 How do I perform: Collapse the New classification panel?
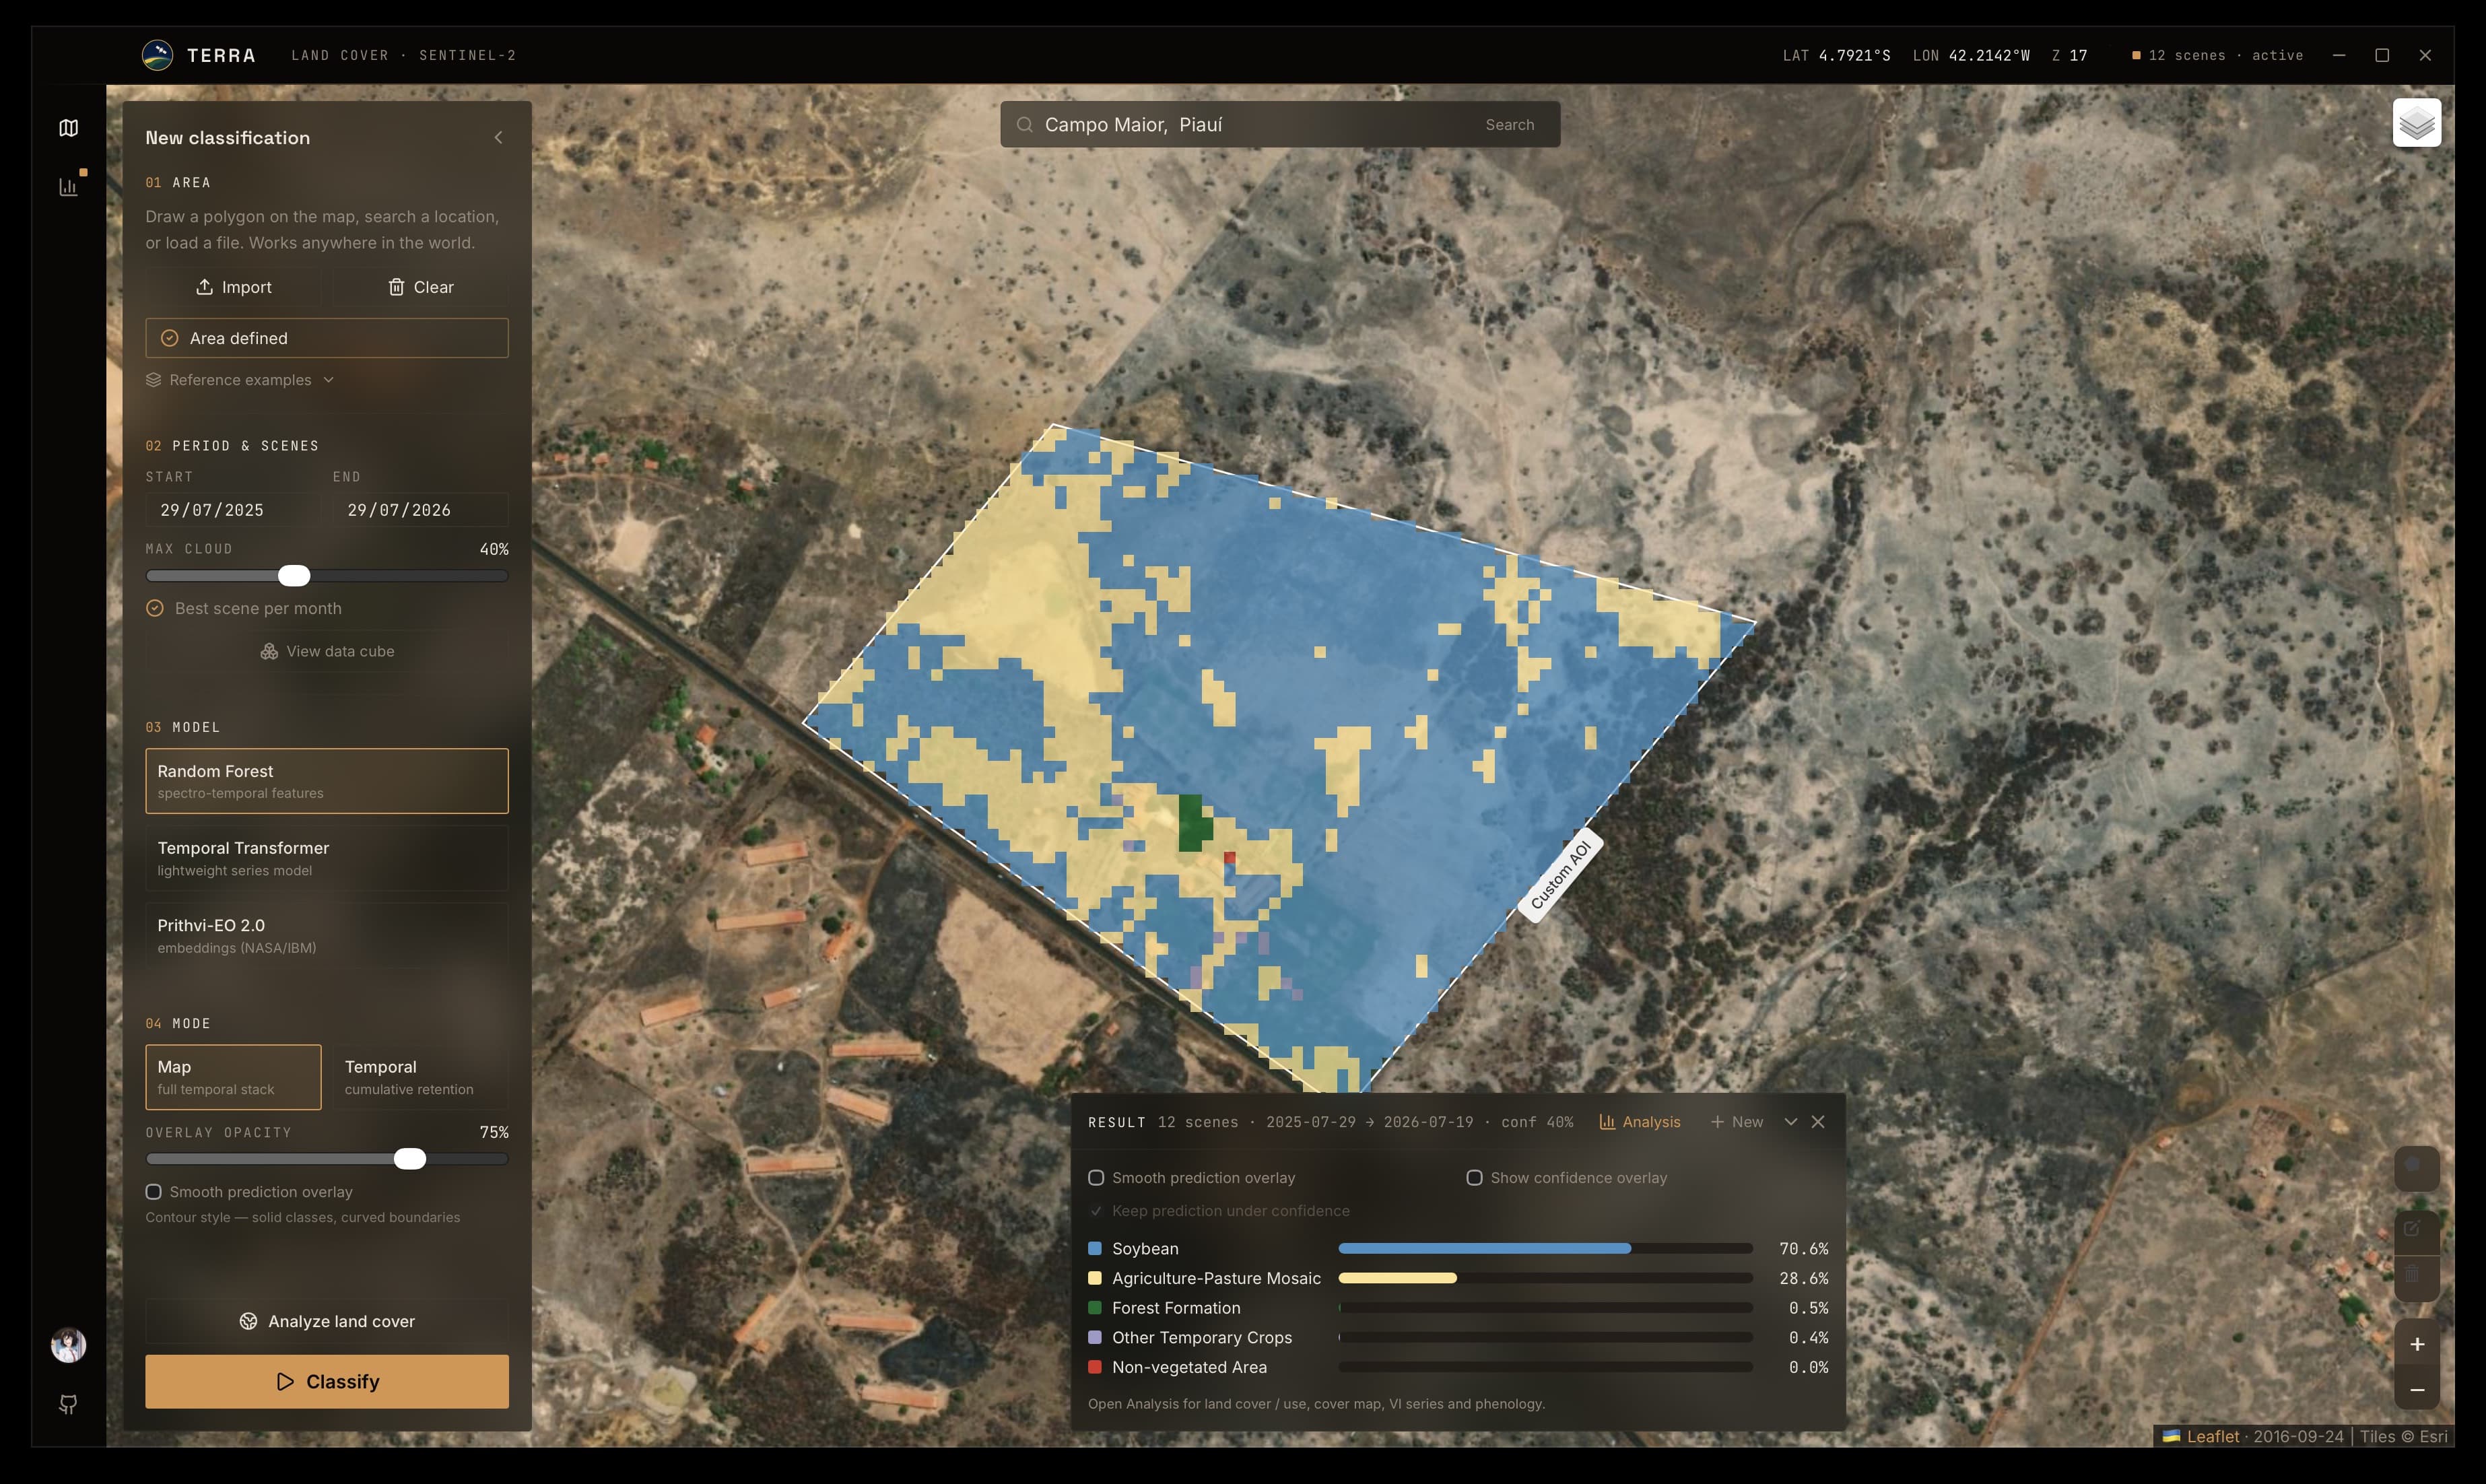498,137
